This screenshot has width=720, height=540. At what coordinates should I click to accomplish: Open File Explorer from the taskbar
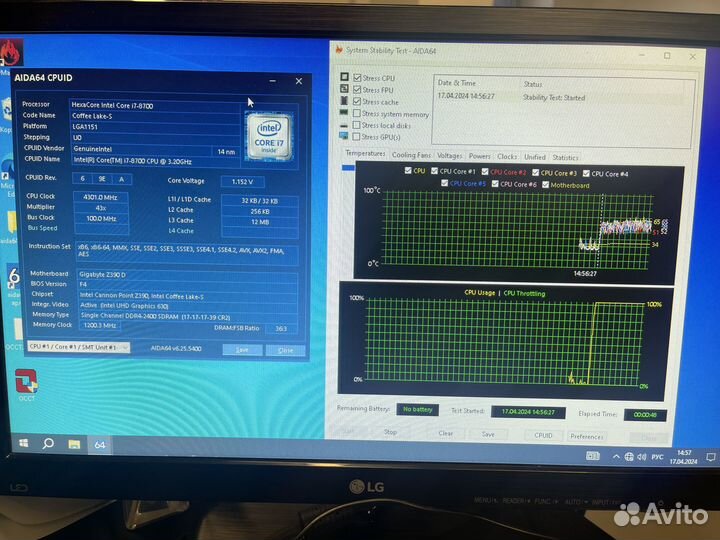74,444
